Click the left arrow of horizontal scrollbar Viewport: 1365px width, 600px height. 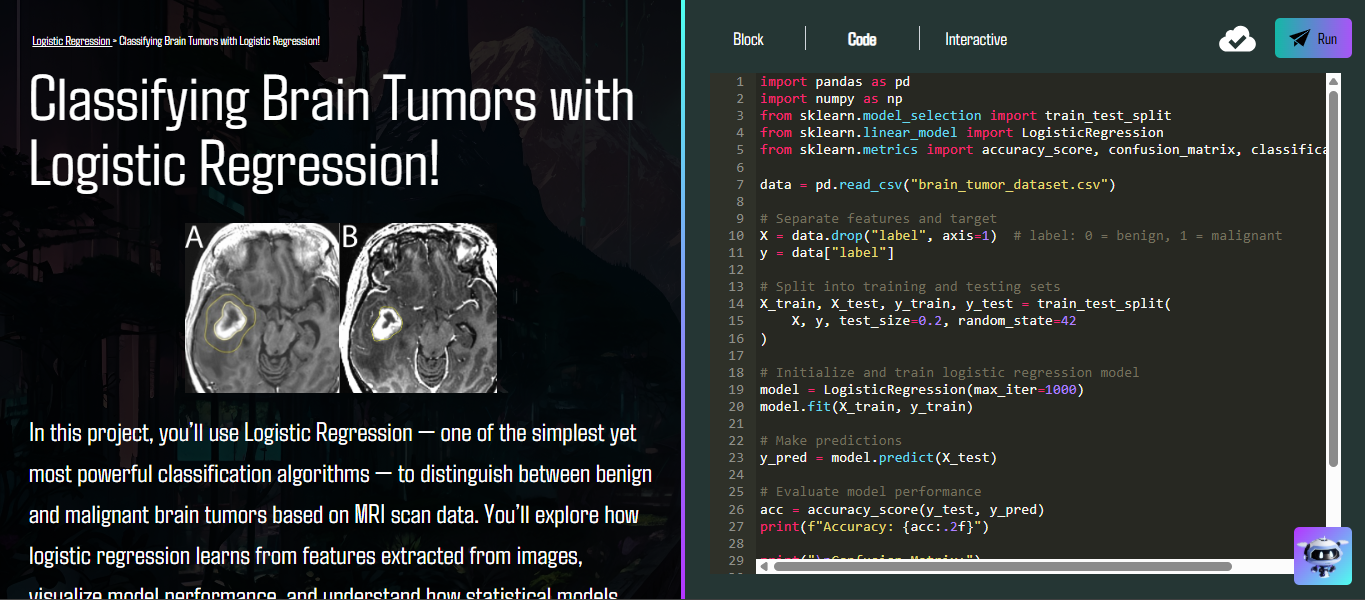[x=763, y=566]
